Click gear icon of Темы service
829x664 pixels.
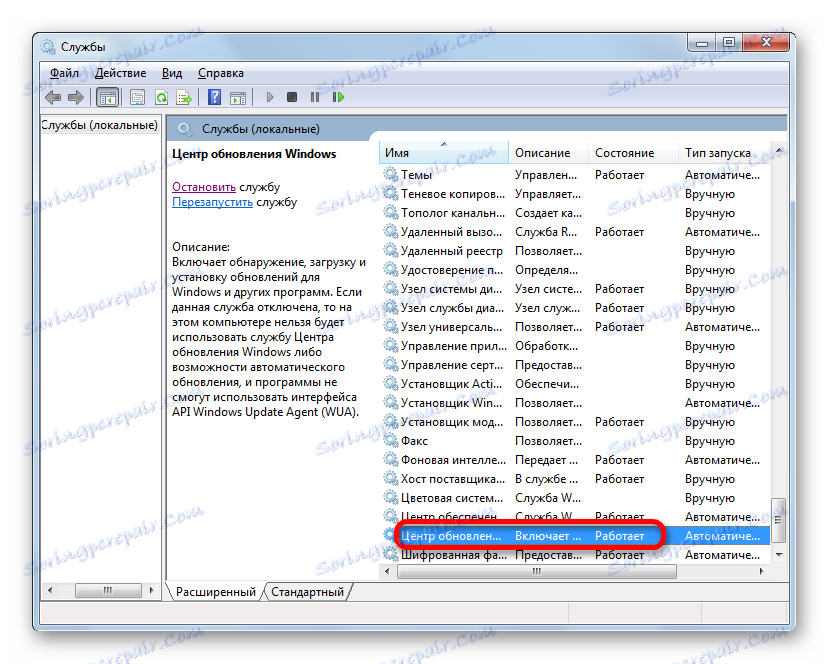(x=391, y=174)
